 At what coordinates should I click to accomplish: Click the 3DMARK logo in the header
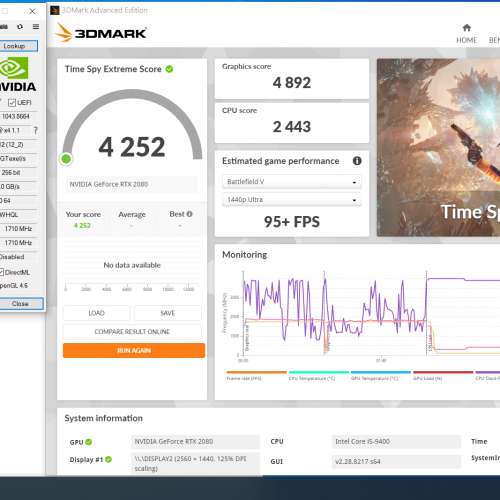[x=101, y=33]
